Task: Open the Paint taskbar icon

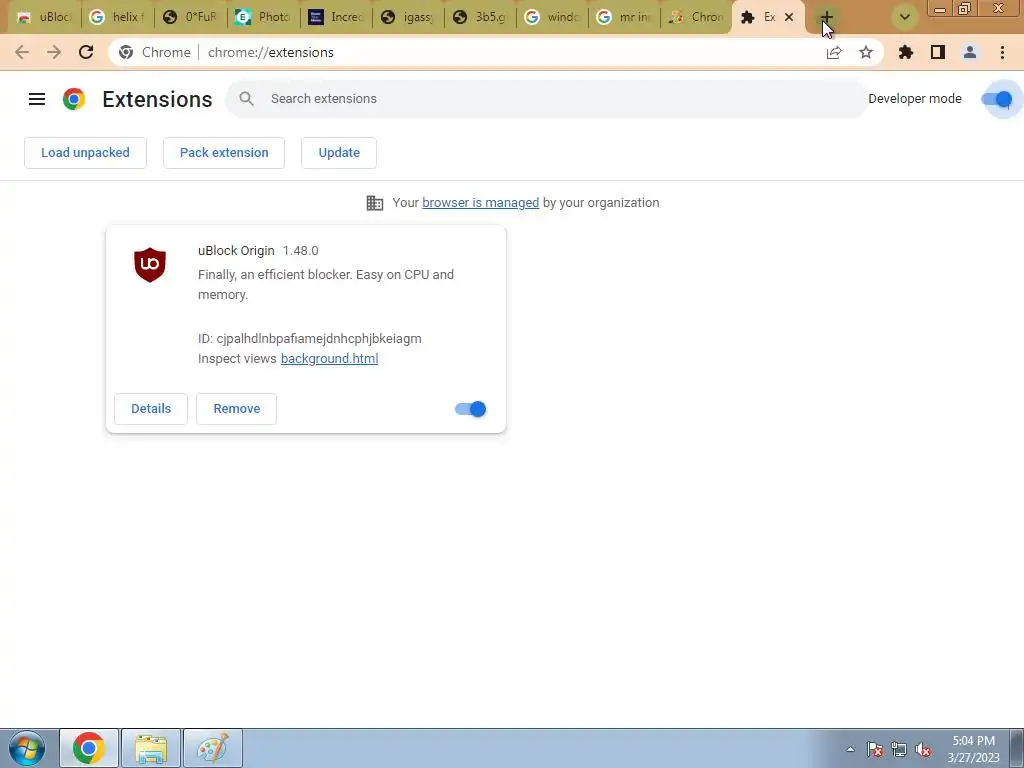Action: click(x=213, y=748)
